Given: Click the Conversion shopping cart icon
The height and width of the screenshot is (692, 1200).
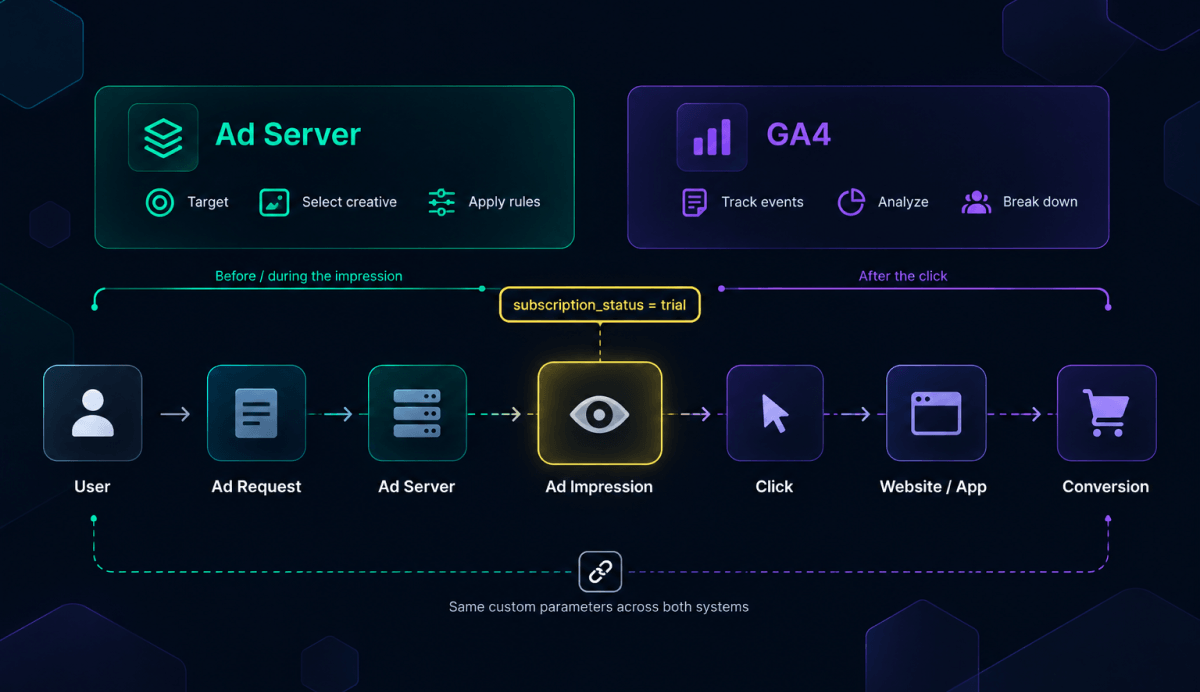Looking at the screenshot, I should click(1107, 413).
